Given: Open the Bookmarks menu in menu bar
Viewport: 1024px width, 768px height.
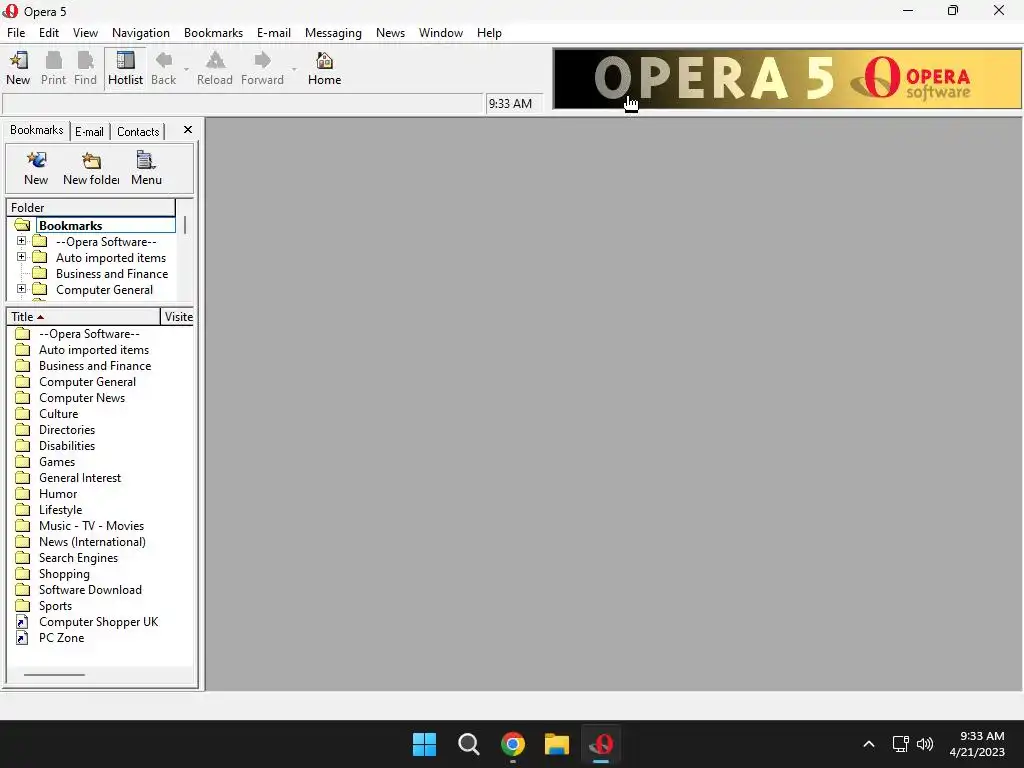Looking at the screenshot, I should 213,33.
